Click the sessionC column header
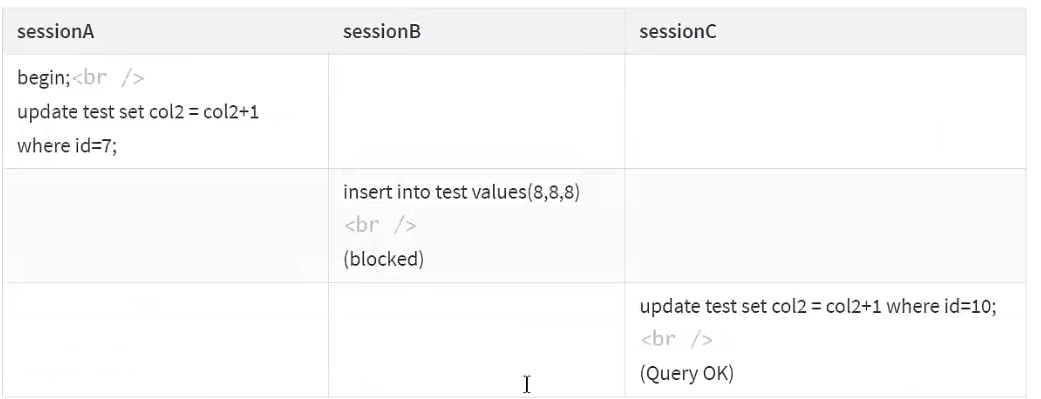 click(x=678, y=32)
